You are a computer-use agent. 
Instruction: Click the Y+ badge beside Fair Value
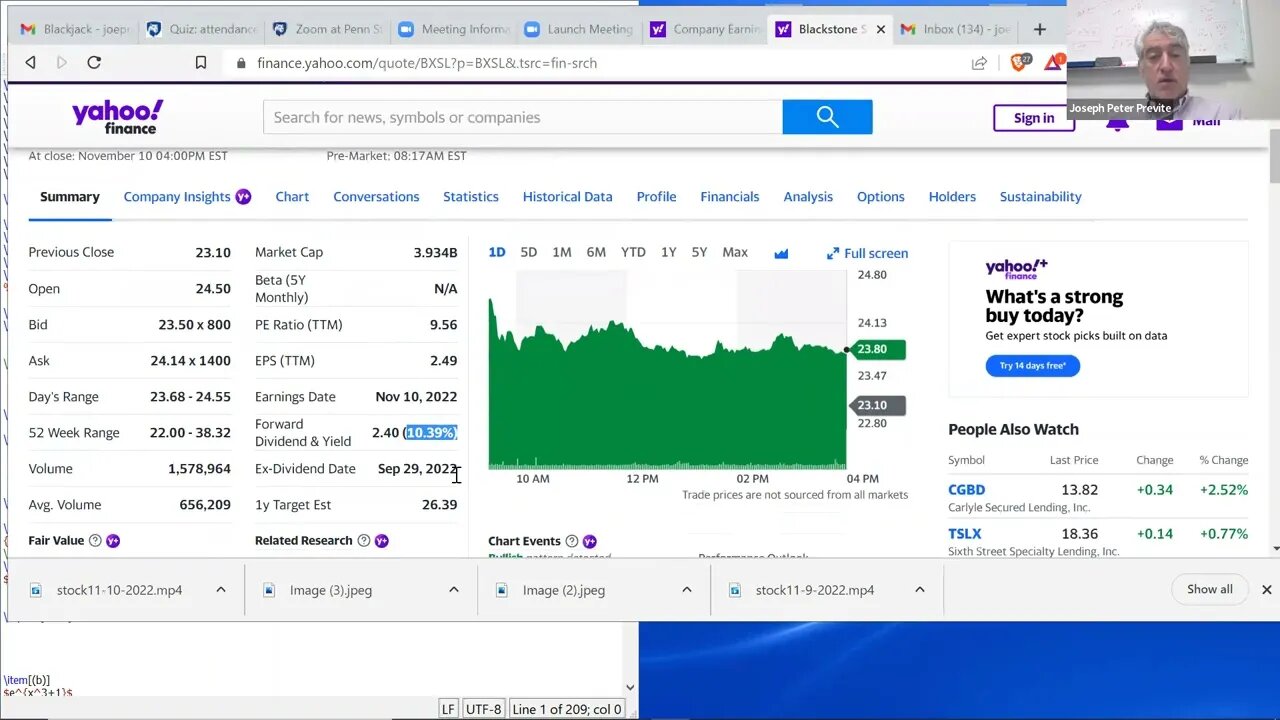[x=113, y=541]
